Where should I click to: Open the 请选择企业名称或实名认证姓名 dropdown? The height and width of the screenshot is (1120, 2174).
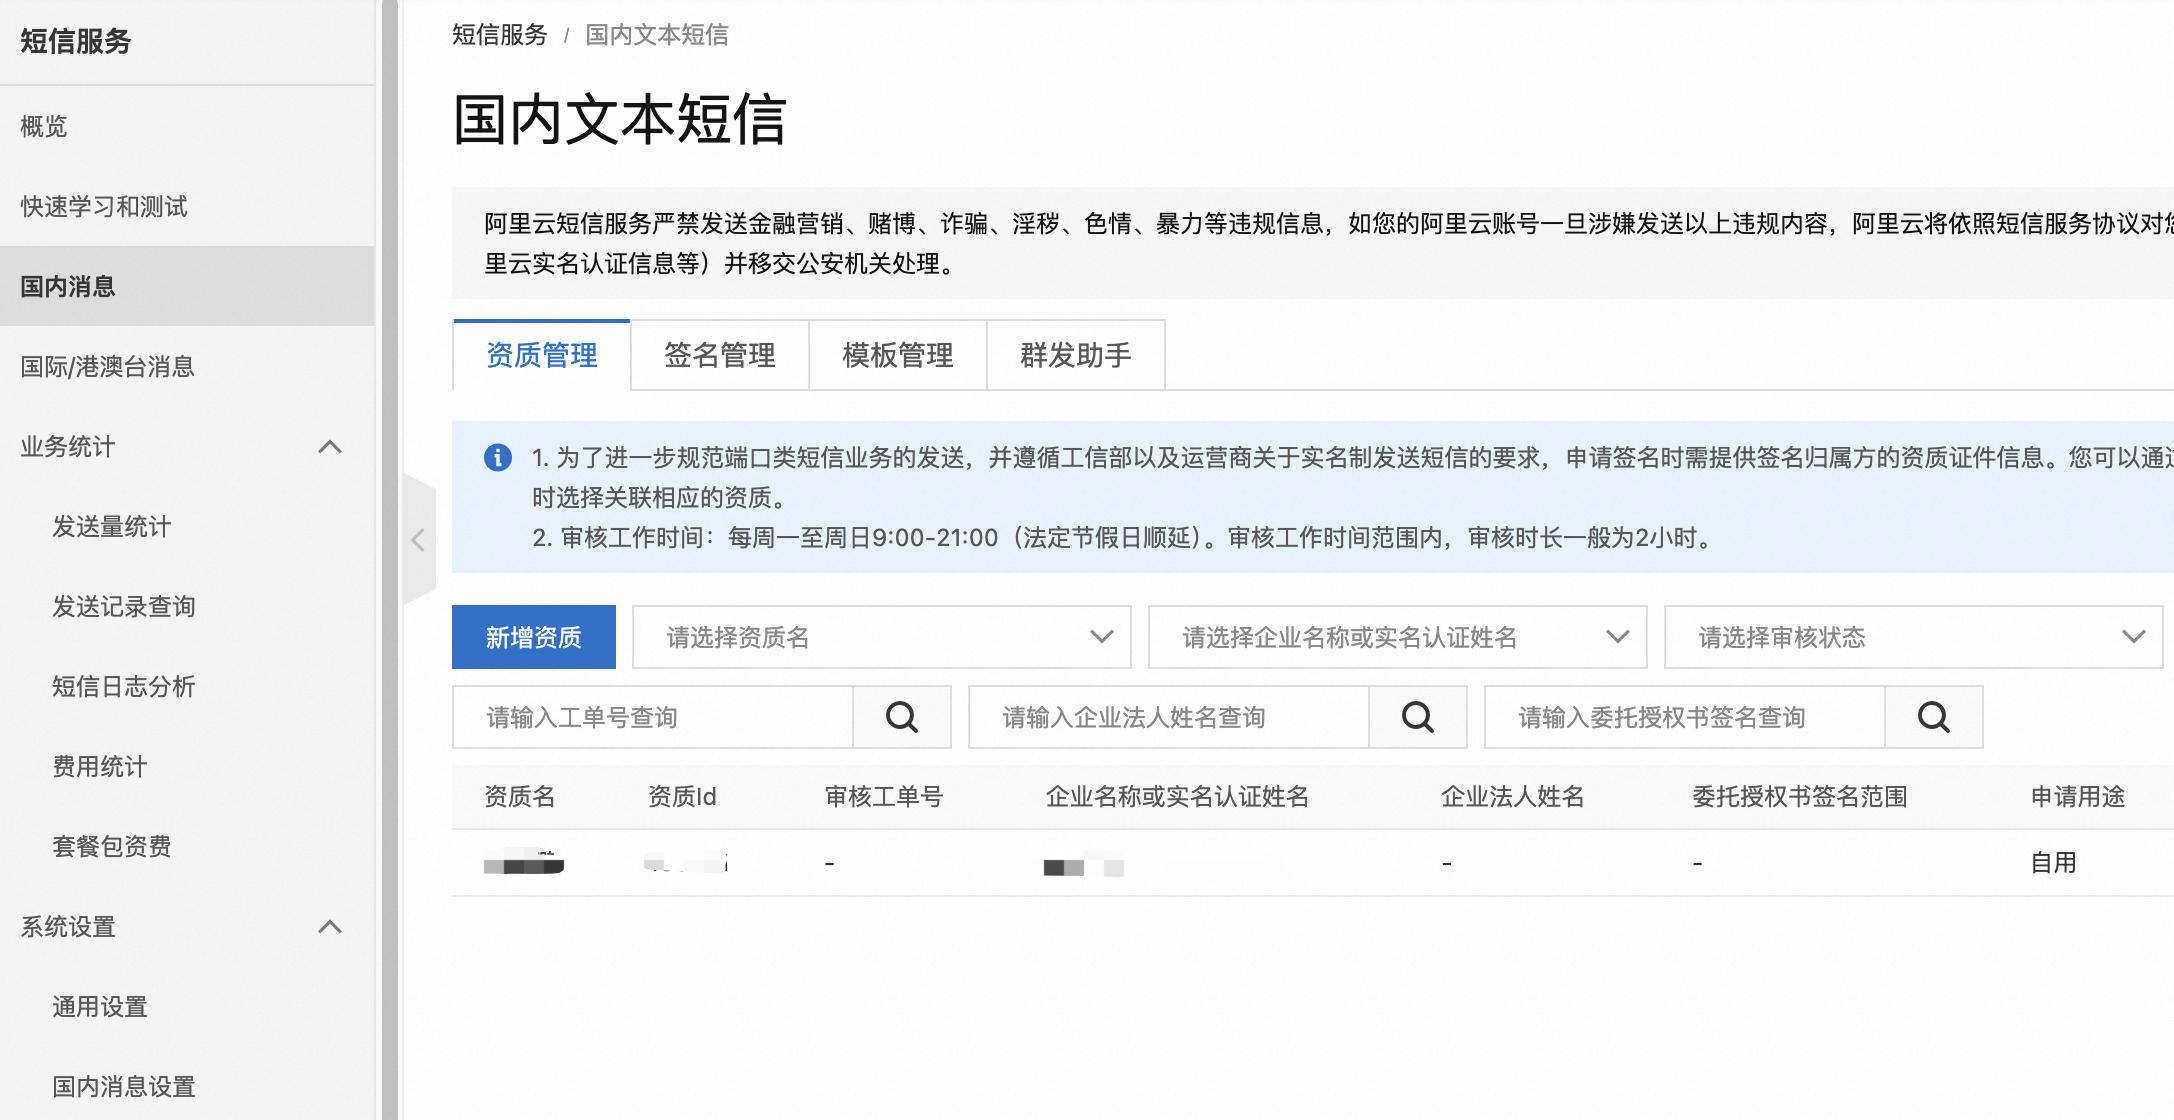tap(1397, 637)
